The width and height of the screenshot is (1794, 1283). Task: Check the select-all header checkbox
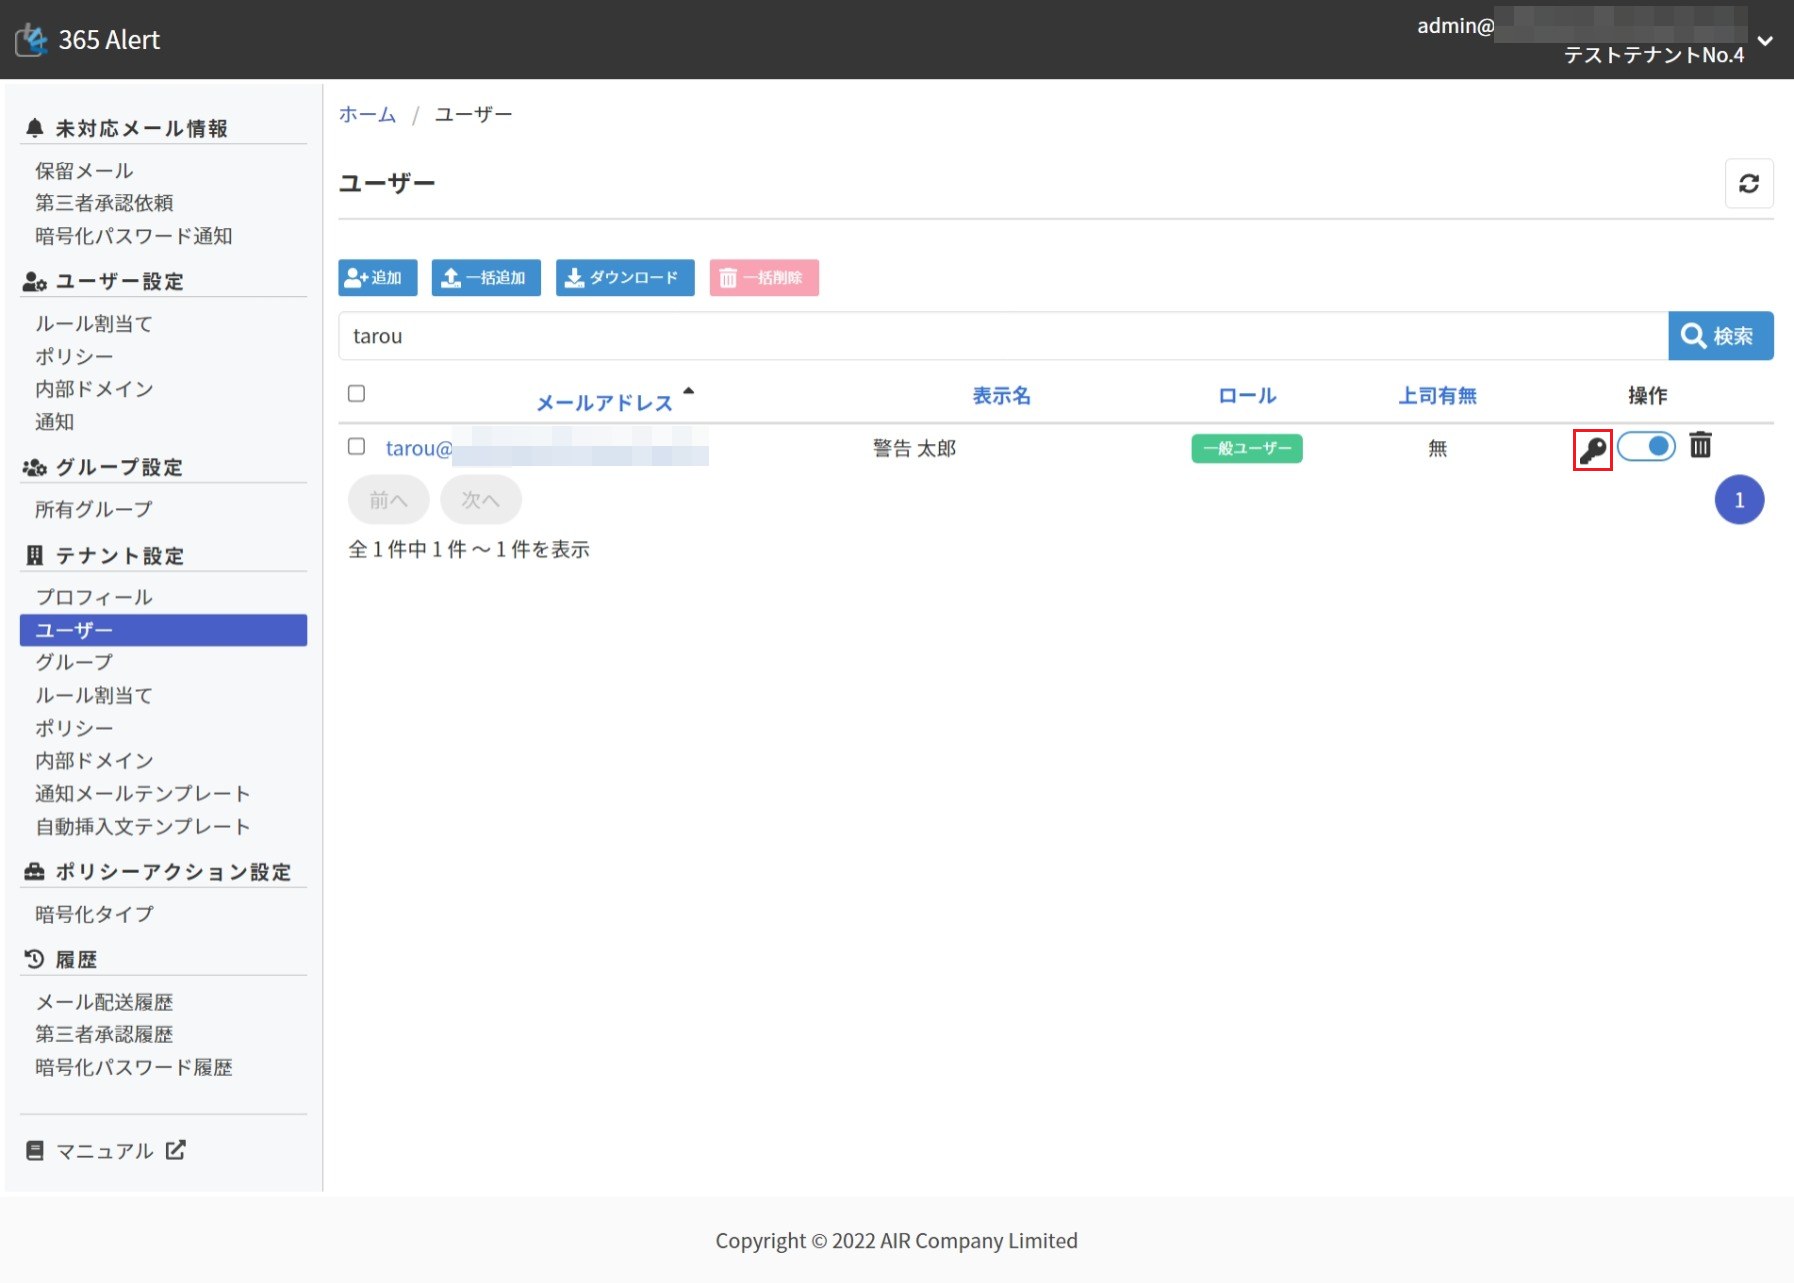pyautogui.click(x=356, y=394)
